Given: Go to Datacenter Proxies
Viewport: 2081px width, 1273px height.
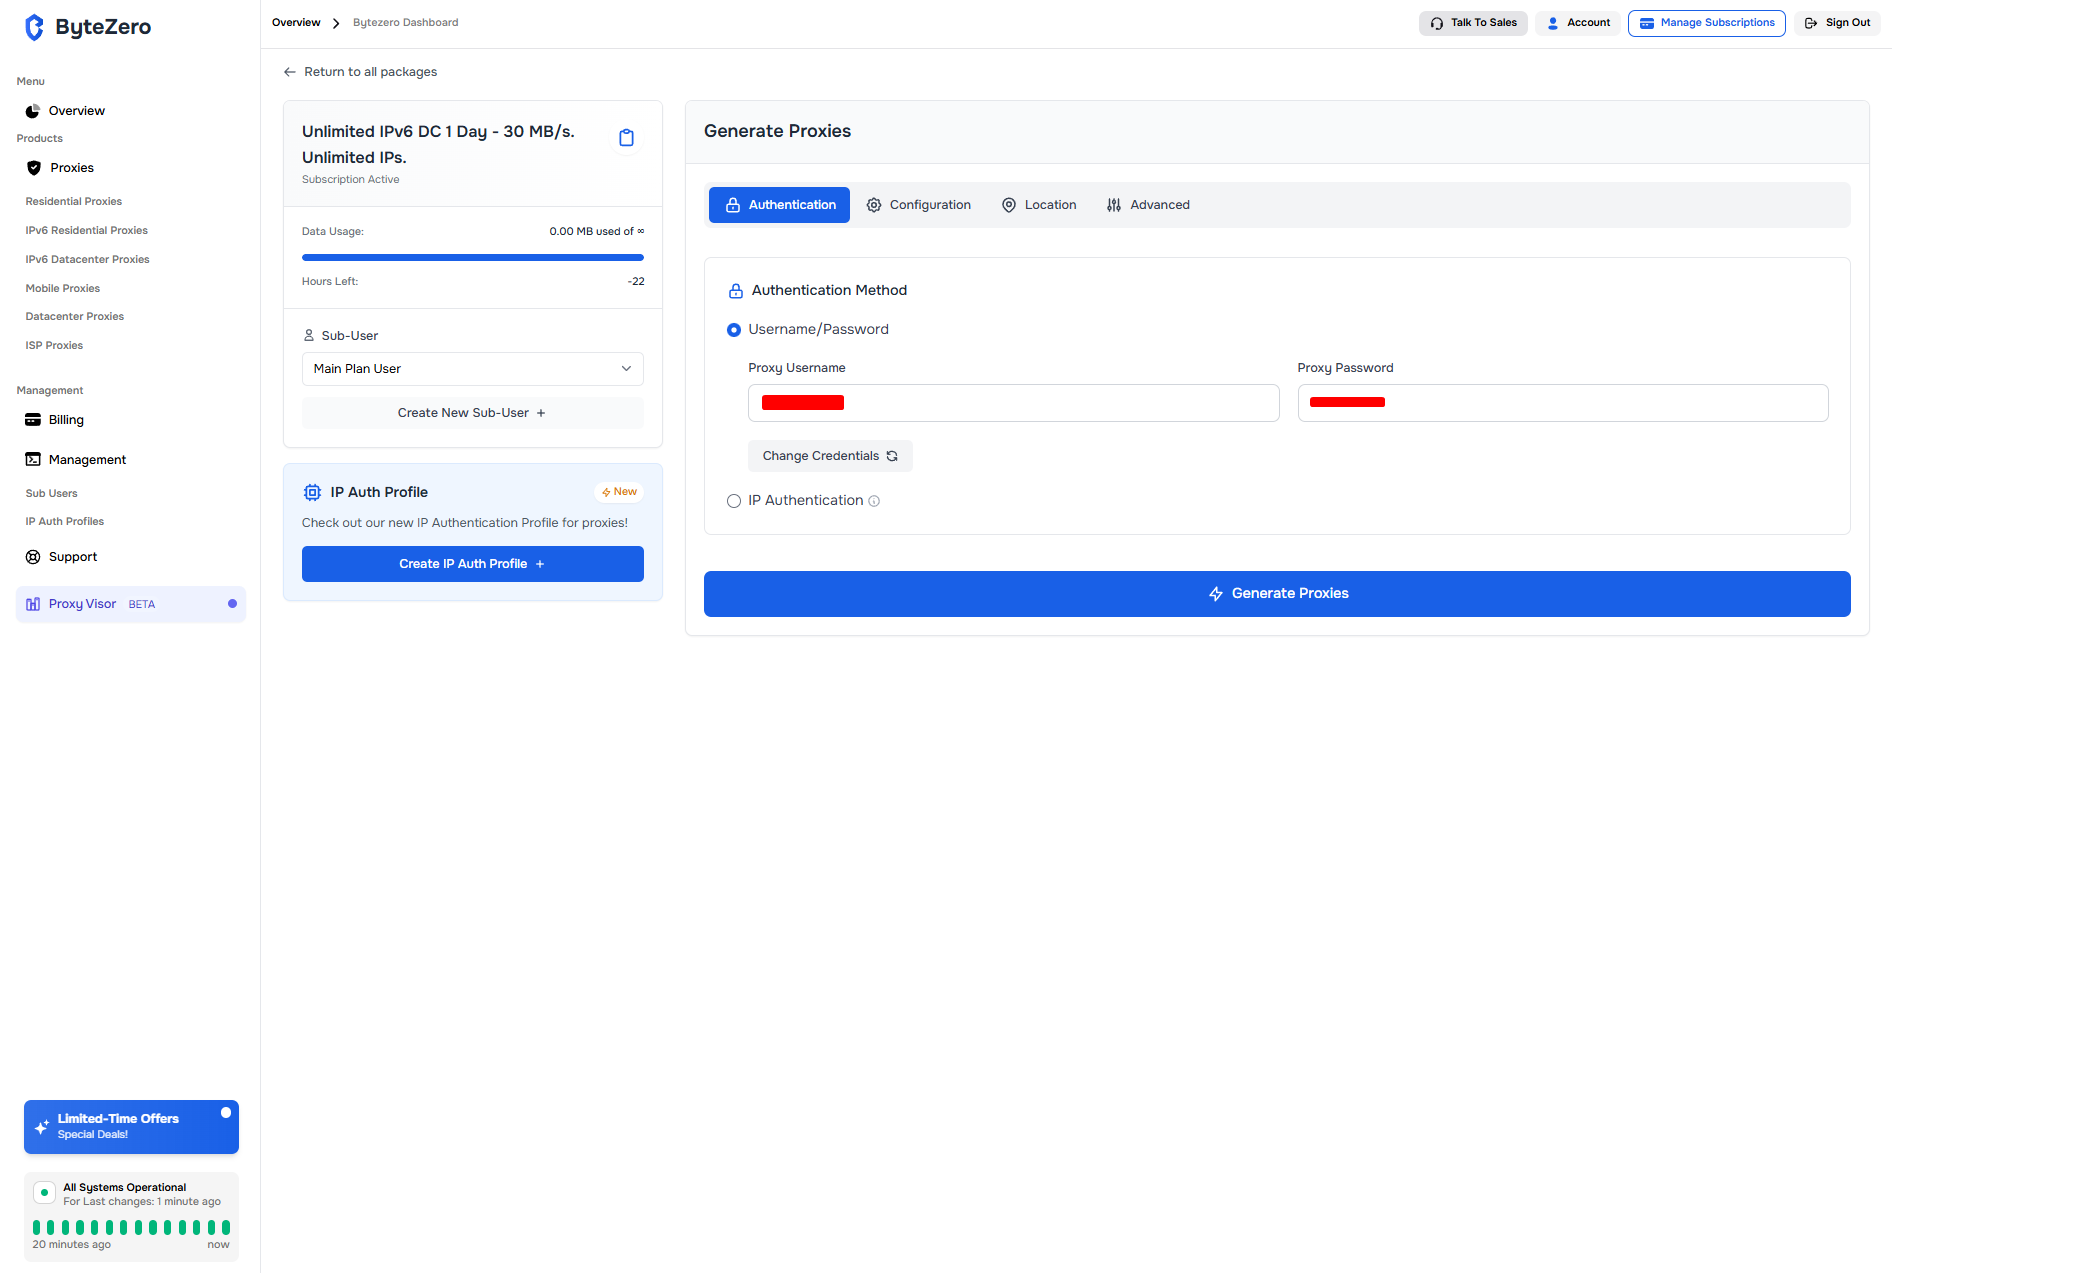Looking at the screenshot, I should coord(75,317).
